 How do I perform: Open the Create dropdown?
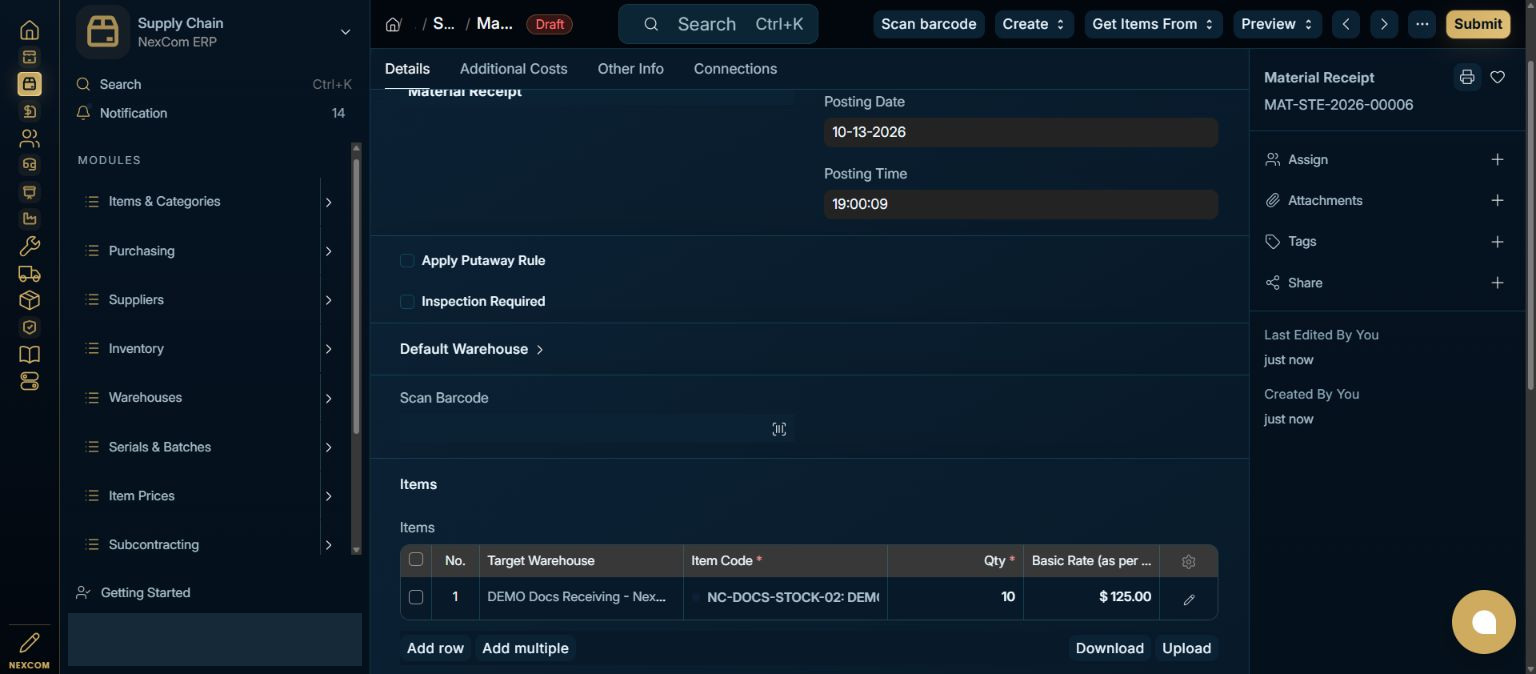click(x=1034, y=24)
